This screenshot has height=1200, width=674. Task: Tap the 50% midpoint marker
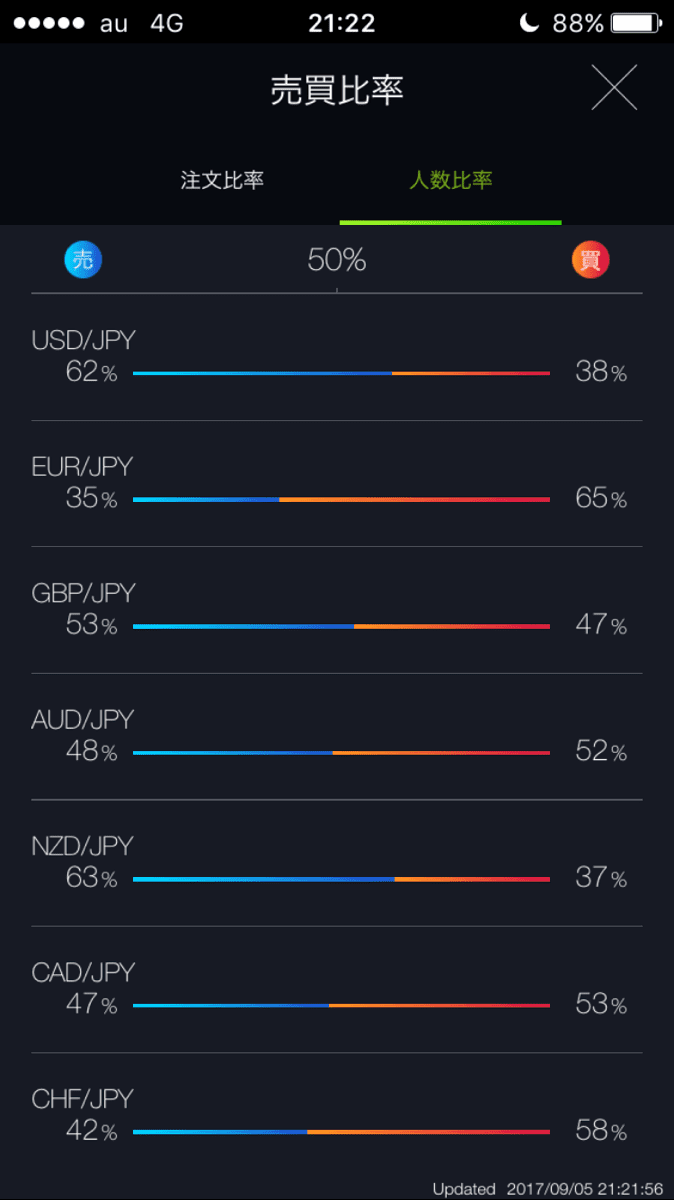point(337,260)
